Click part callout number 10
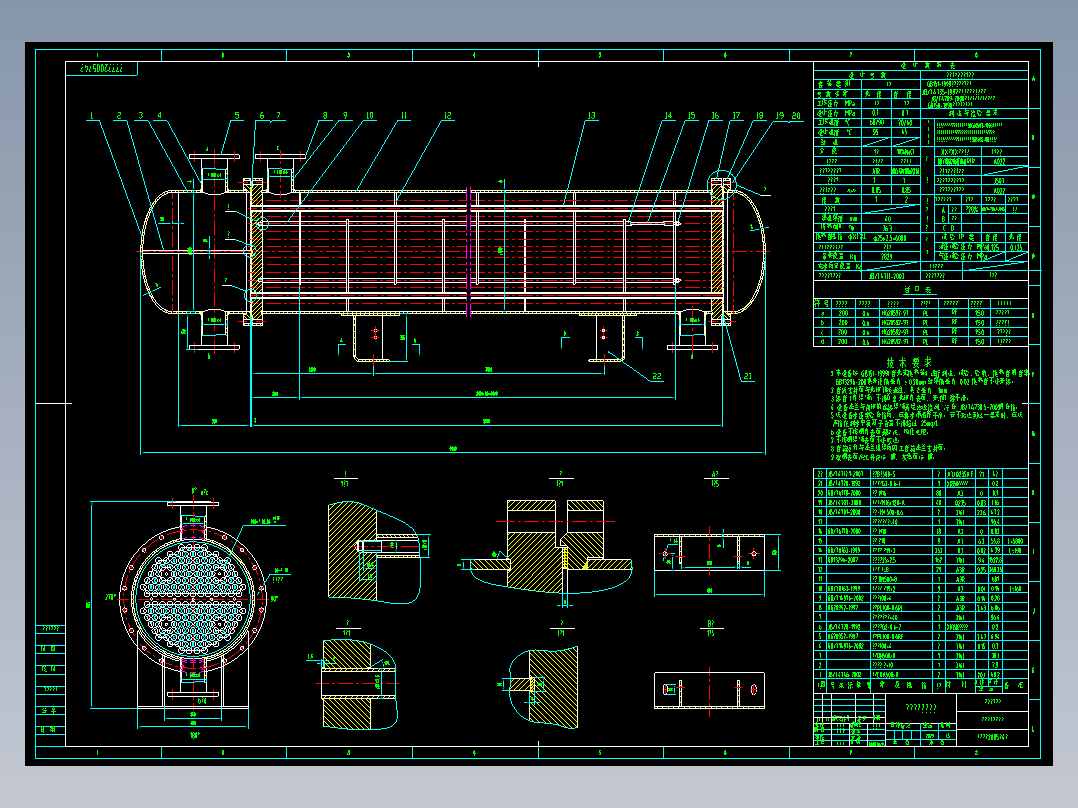 370,116
